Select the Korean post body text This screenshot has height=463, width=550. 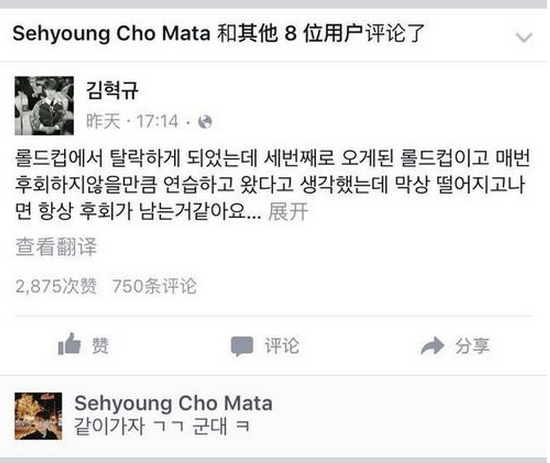(x=272, y=184)
